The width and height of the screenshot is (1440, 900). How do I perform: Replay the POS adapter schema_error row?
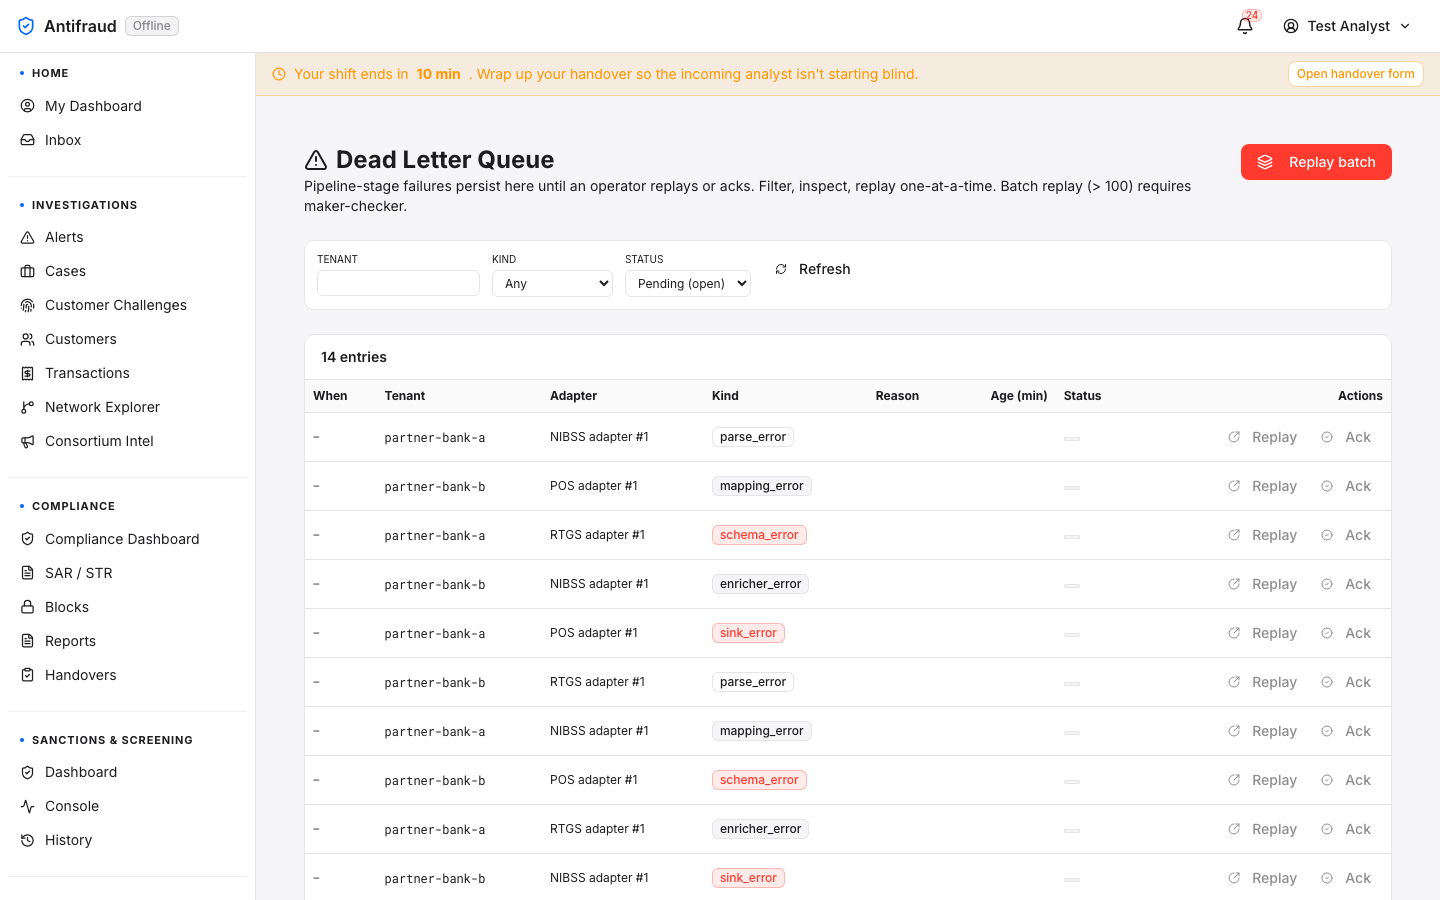click(1262, 780)
